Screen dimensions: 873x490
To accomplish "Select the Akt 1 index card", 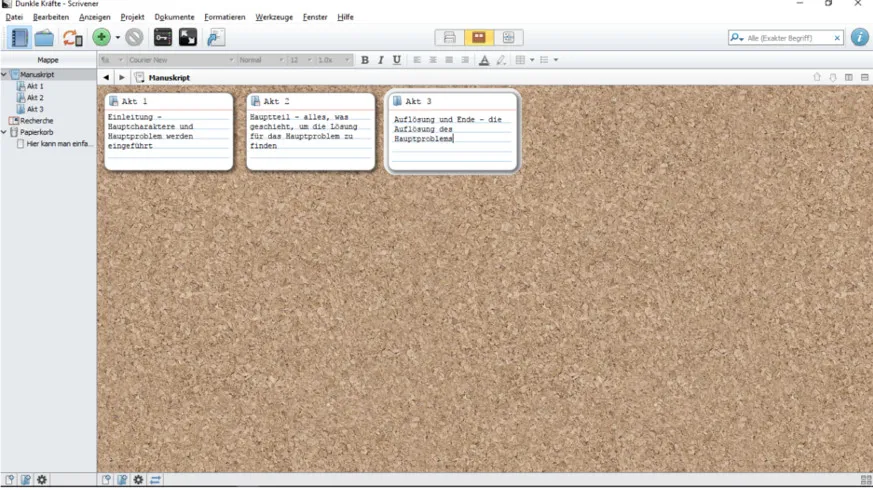I will coord(169,131).
